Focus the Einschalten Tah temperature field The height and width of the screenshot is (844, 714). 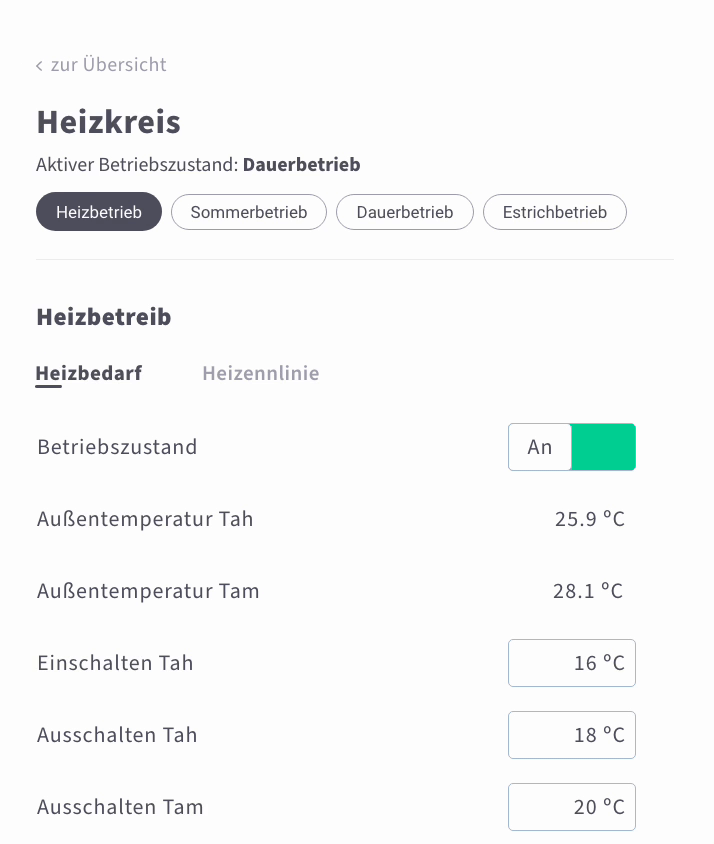572,663
